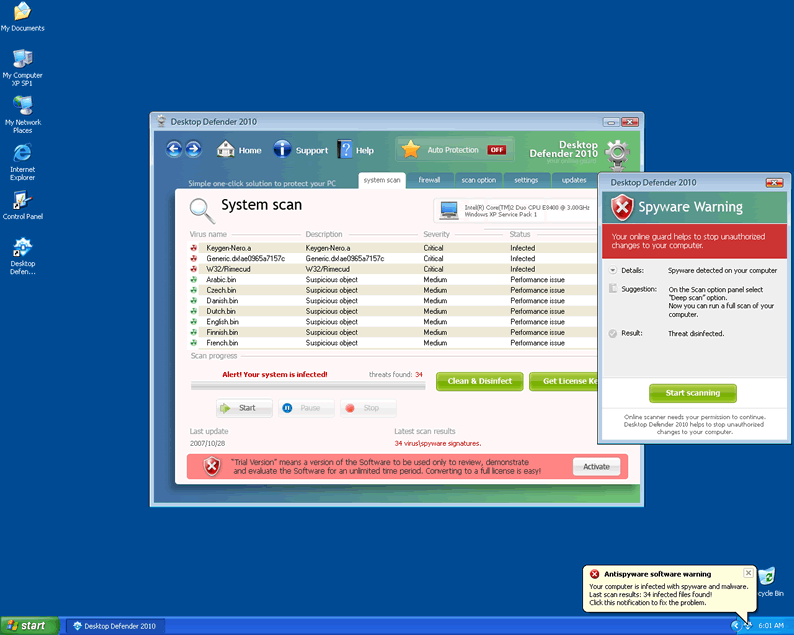The width and height of the screenshot is (794, 635).
Task: Click the back arrow navigation icon
Action: [x=175, y=149]
